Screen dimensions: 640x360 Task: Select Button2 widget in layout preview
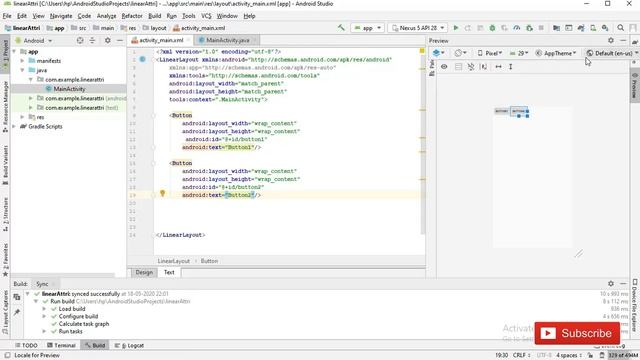519,111
